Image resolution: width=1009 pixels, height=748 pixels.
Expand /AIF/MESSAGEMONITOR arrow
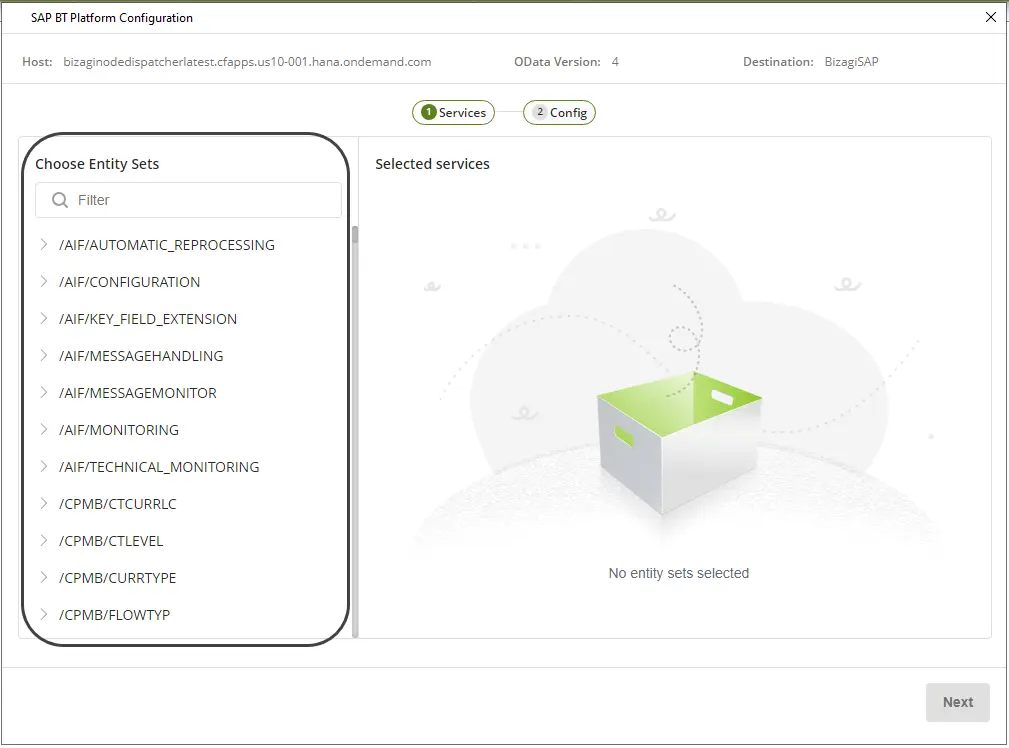(44, 393)
